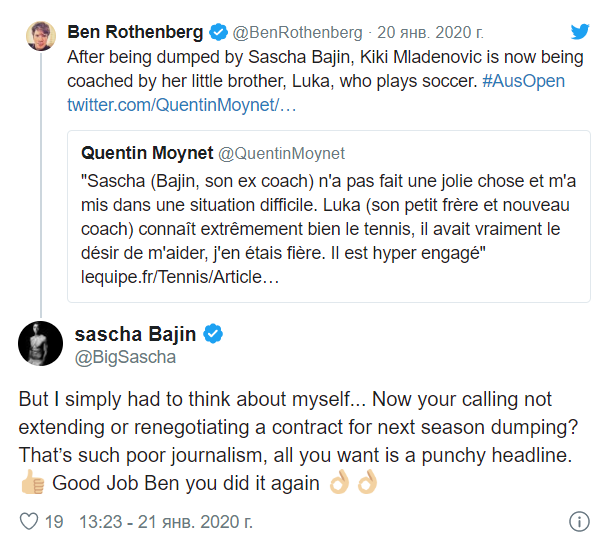
Task: Click the heart like icon
Action: coord(29,521)
